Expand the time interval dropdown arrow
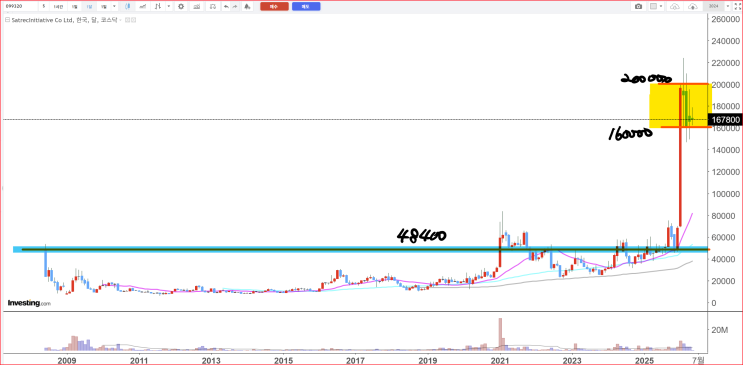This screenshot has width=743, height=365. [114, 7]
